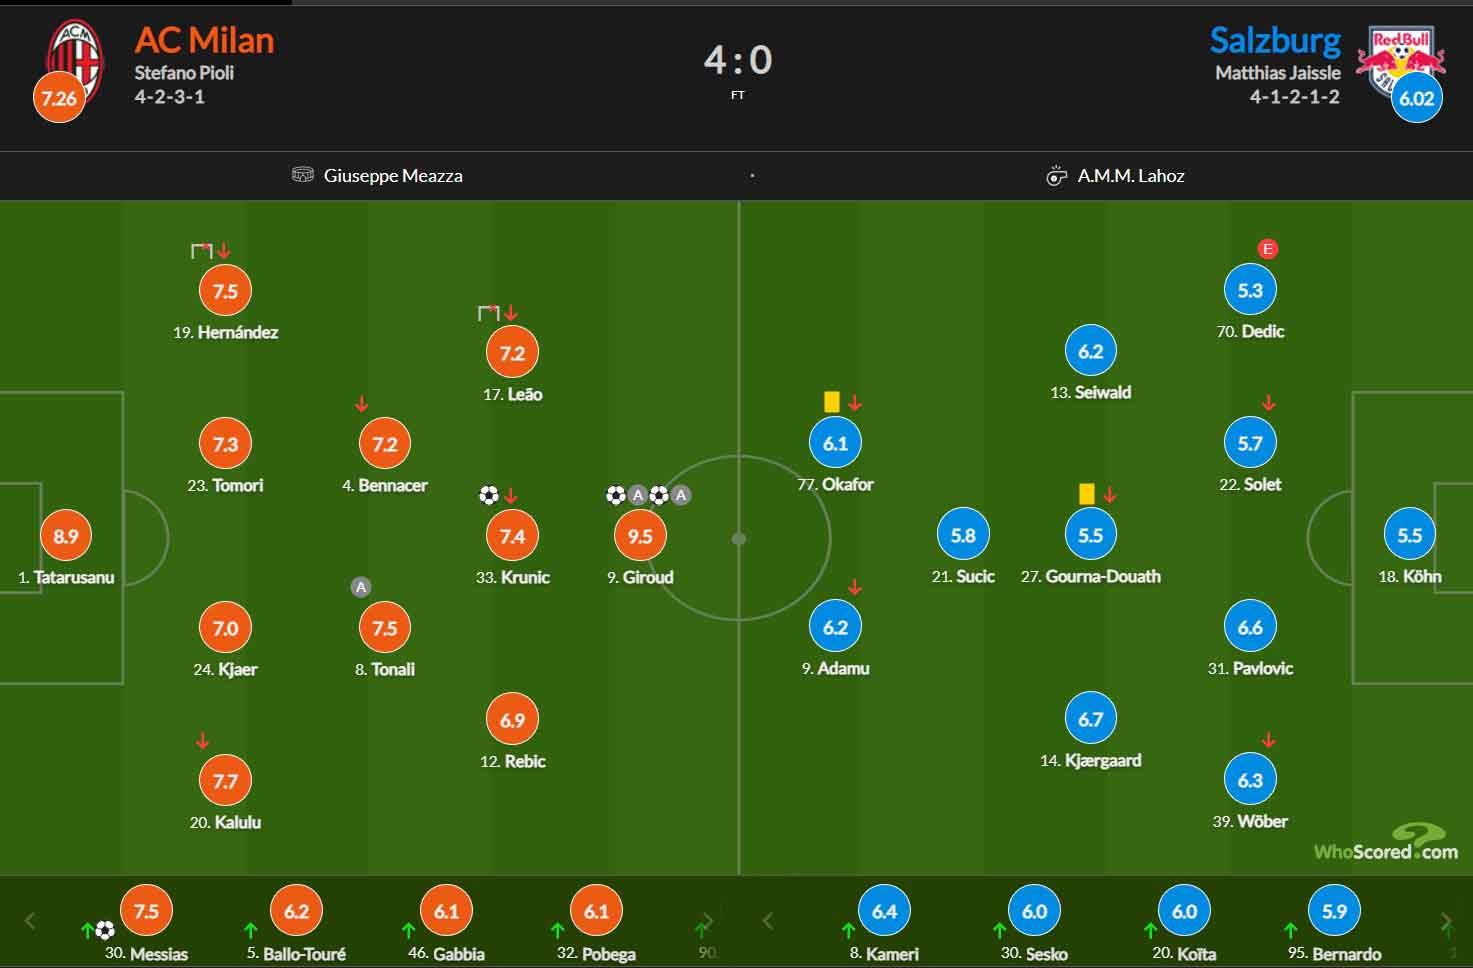Click the goal ball icon above Krunic
The height and width of the screenshot is (968, 1473).
point(489,495)
